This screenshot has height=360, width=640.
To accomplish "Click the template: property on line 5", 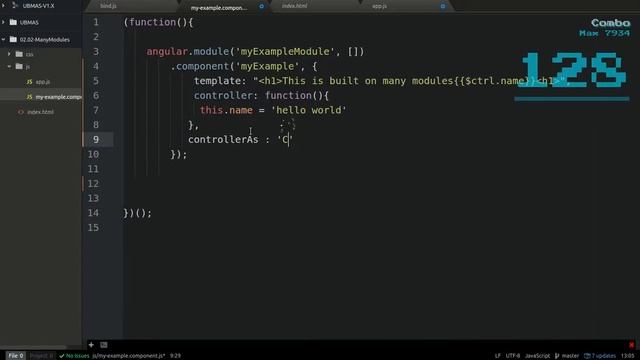I will 220,81.
